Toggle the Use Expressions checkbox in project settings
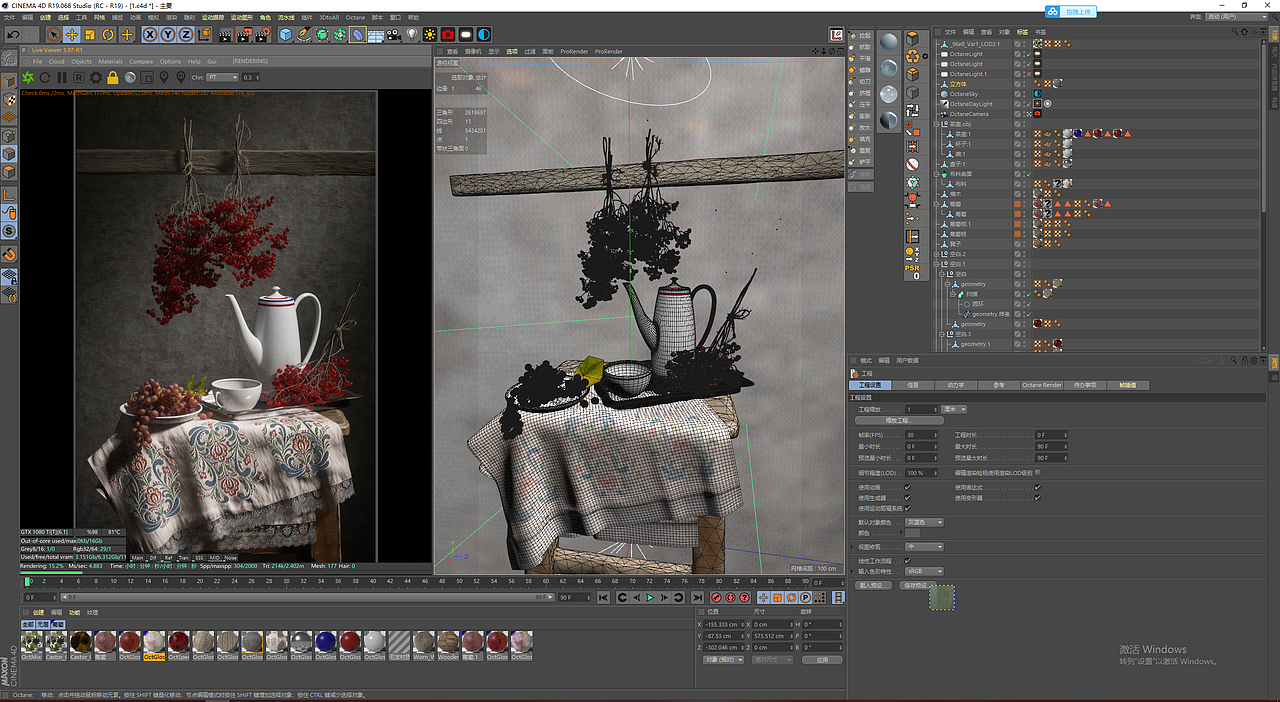This screenshot has height=702, width=1280. [x=1037, y=488]
